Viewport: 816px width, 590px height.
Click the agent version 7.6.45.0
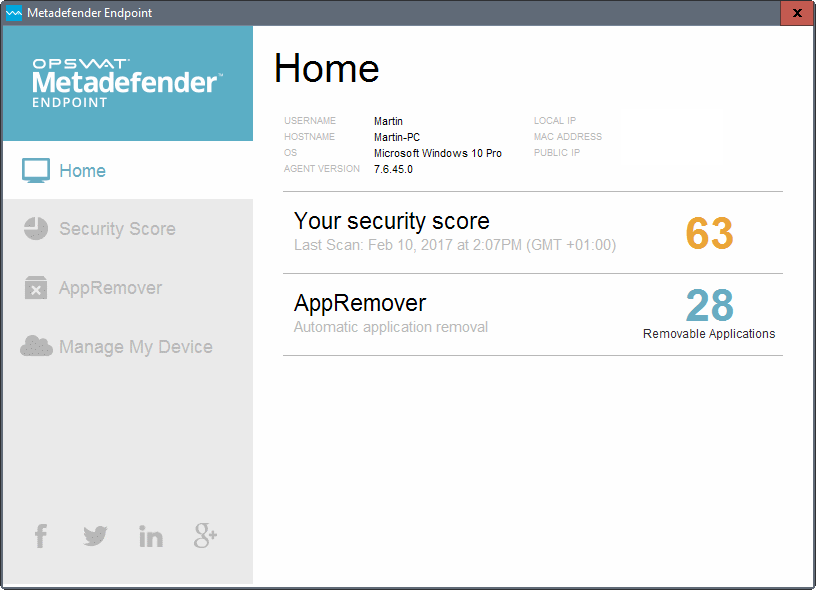[393, 169]
